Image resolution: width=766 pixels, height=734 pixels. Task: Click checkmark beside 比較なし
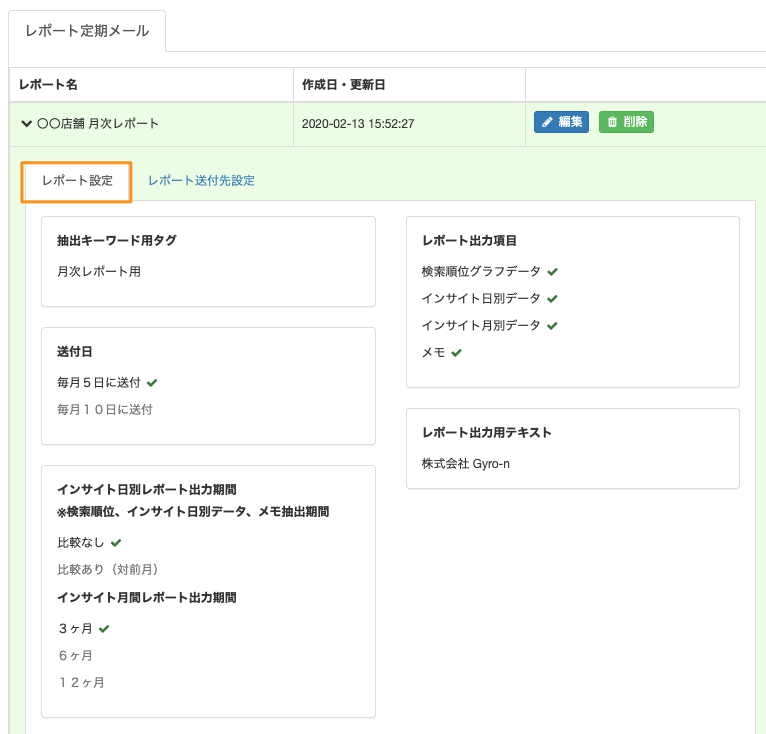tap(116, 542)
